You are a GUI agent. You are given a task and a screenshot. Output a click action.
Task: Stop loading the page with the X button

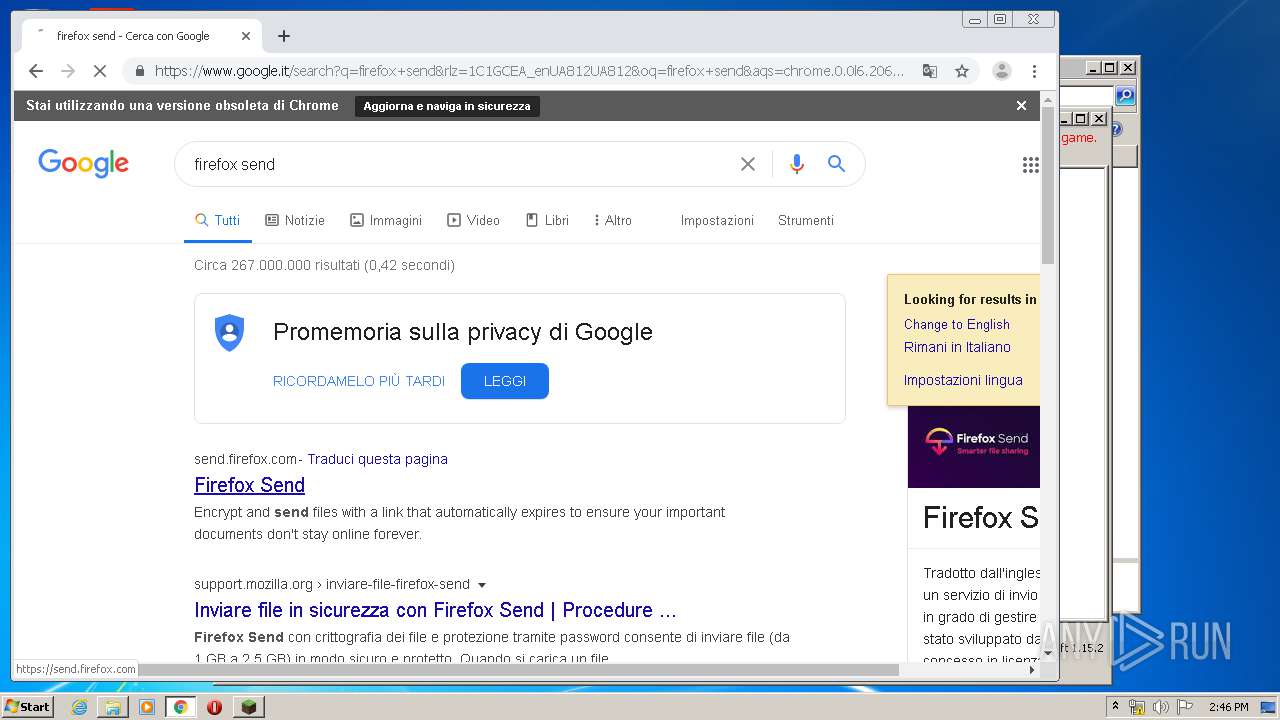coord(99,71)
